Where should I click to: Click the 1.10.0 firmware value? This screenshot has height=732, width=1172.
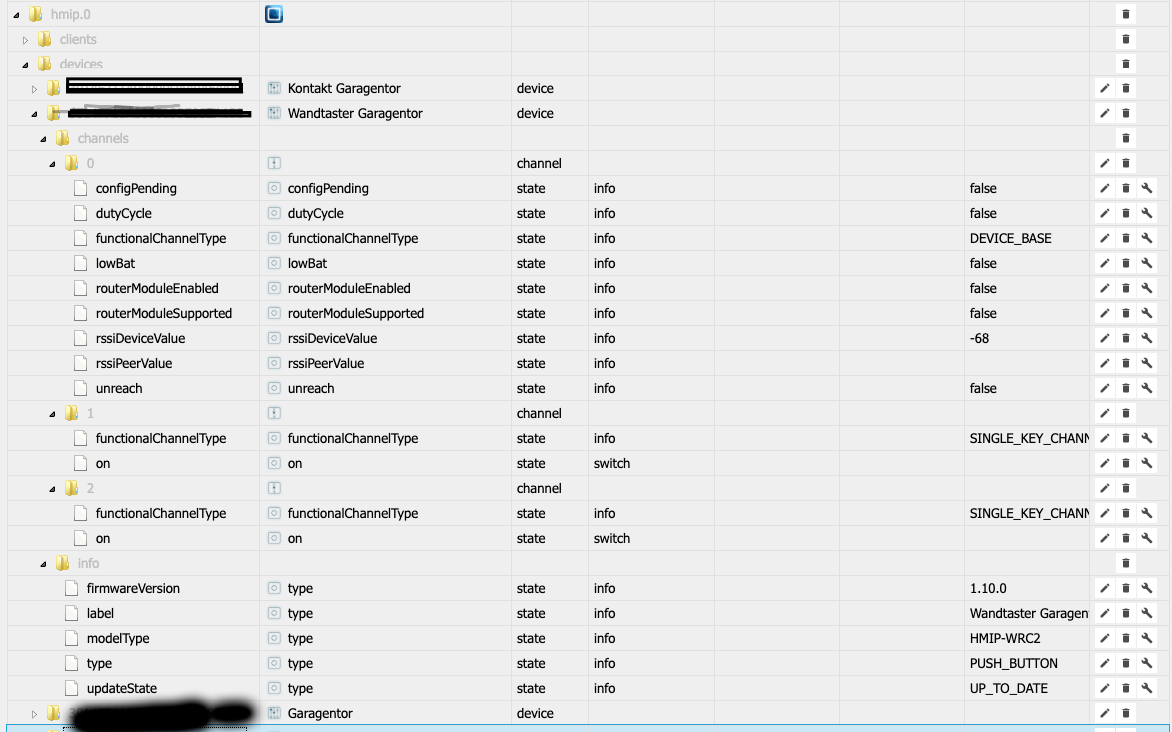[x=988, y=588]
